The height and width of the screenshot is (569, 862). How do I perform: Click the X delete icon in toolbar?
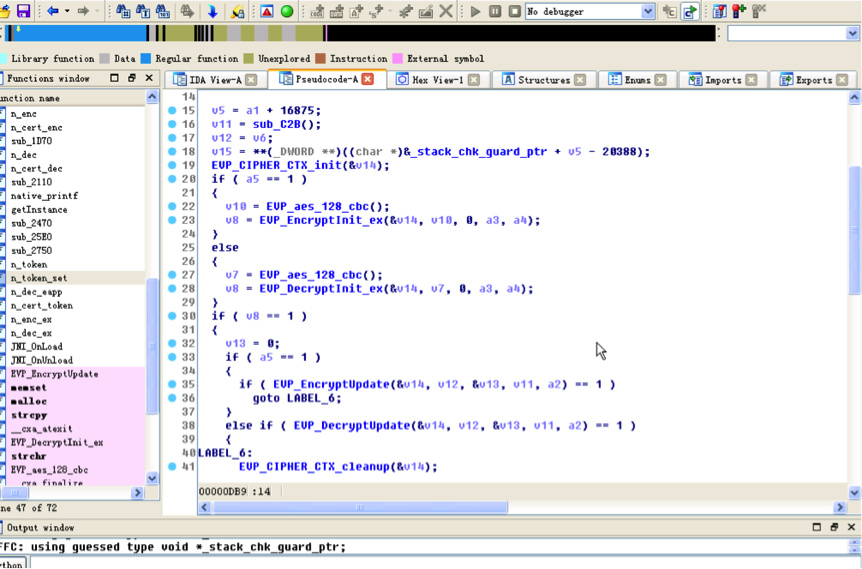tap(447, 11)
